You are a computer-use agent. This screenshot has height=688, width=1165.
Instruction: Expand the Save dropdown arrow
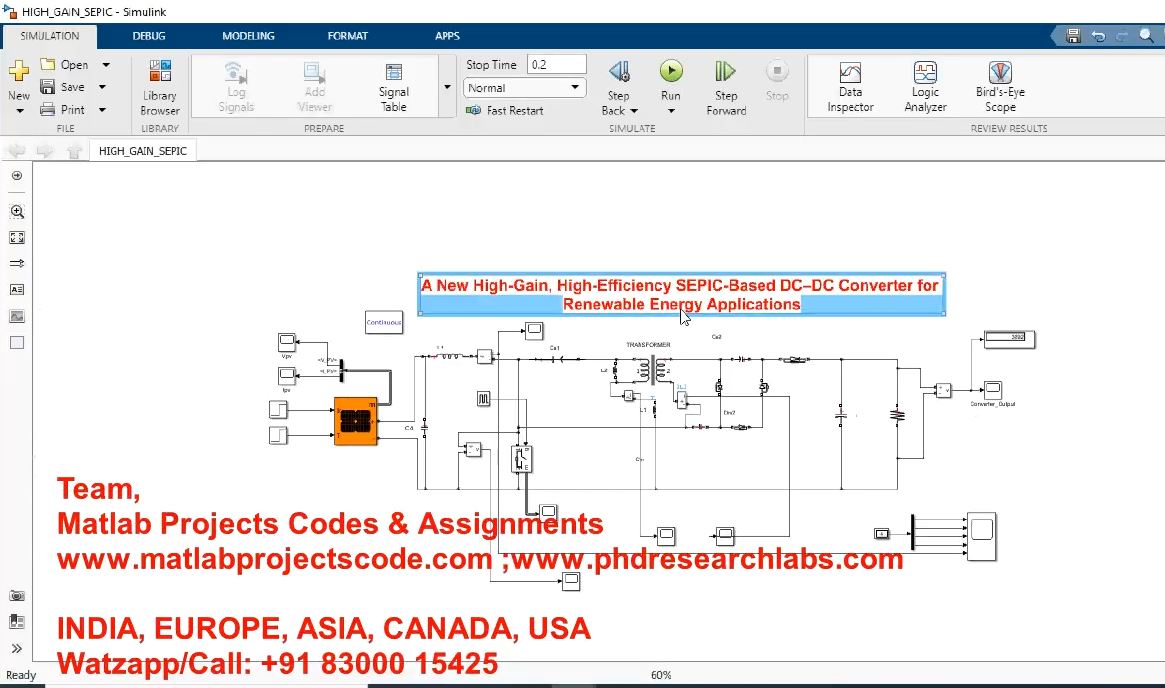pos(103,87)
